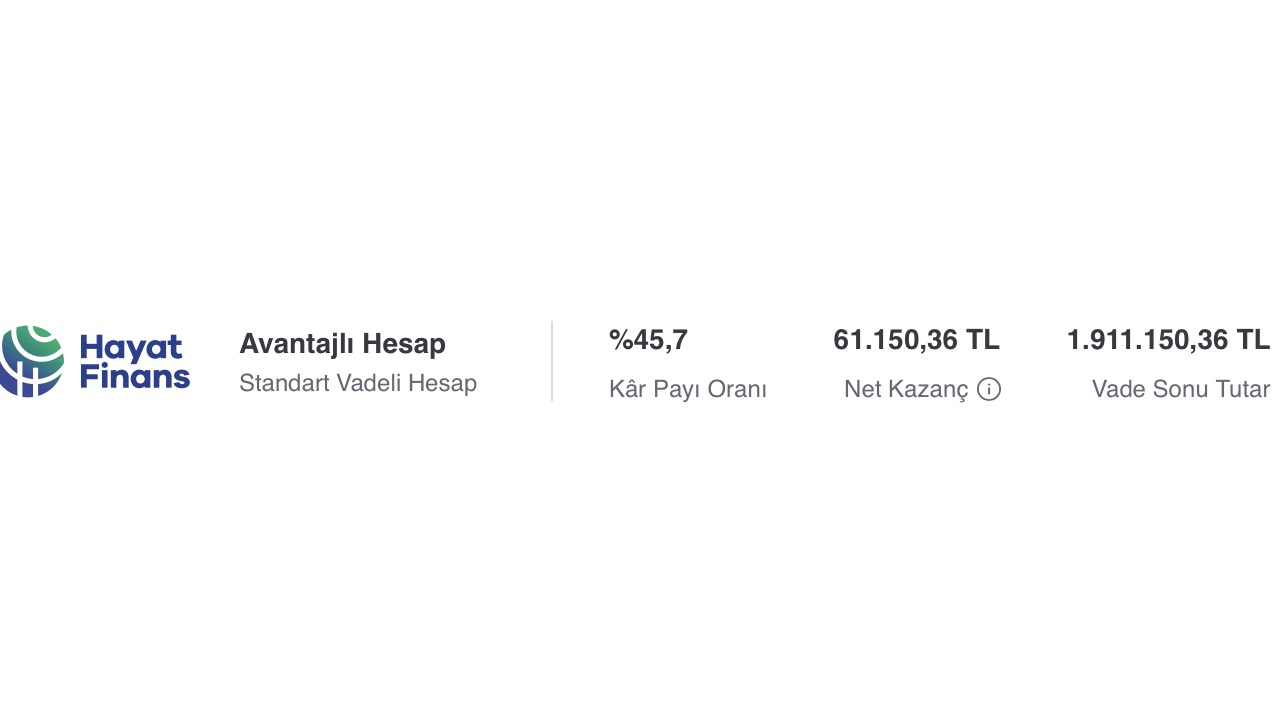Click the TL suffix of the net gain amount
This screenshot has height=720, width=1280.
[983, 340]
